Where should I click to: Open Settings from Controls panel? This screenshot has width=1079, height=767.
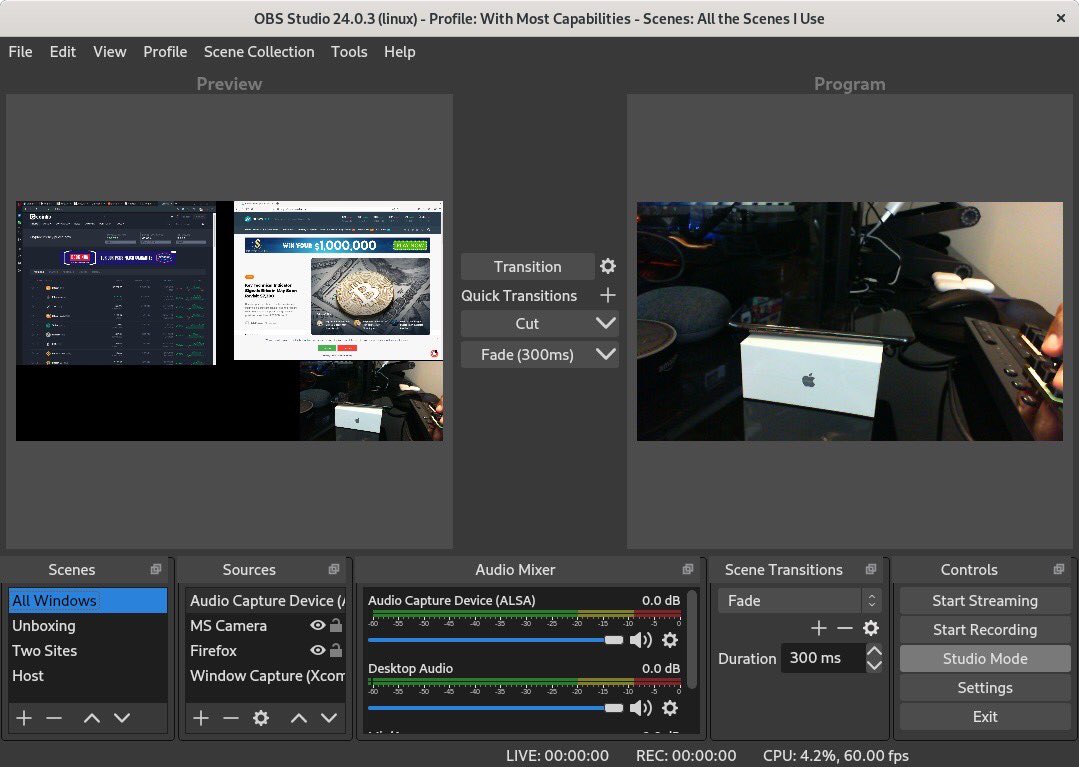985,687
